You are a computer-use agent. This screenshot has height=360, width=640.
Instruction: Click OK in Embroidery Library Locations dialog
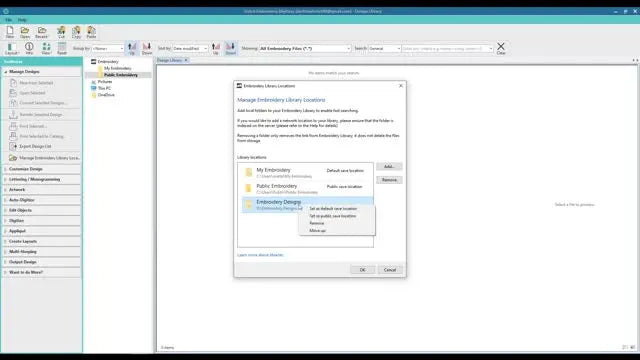pos(362,270)
